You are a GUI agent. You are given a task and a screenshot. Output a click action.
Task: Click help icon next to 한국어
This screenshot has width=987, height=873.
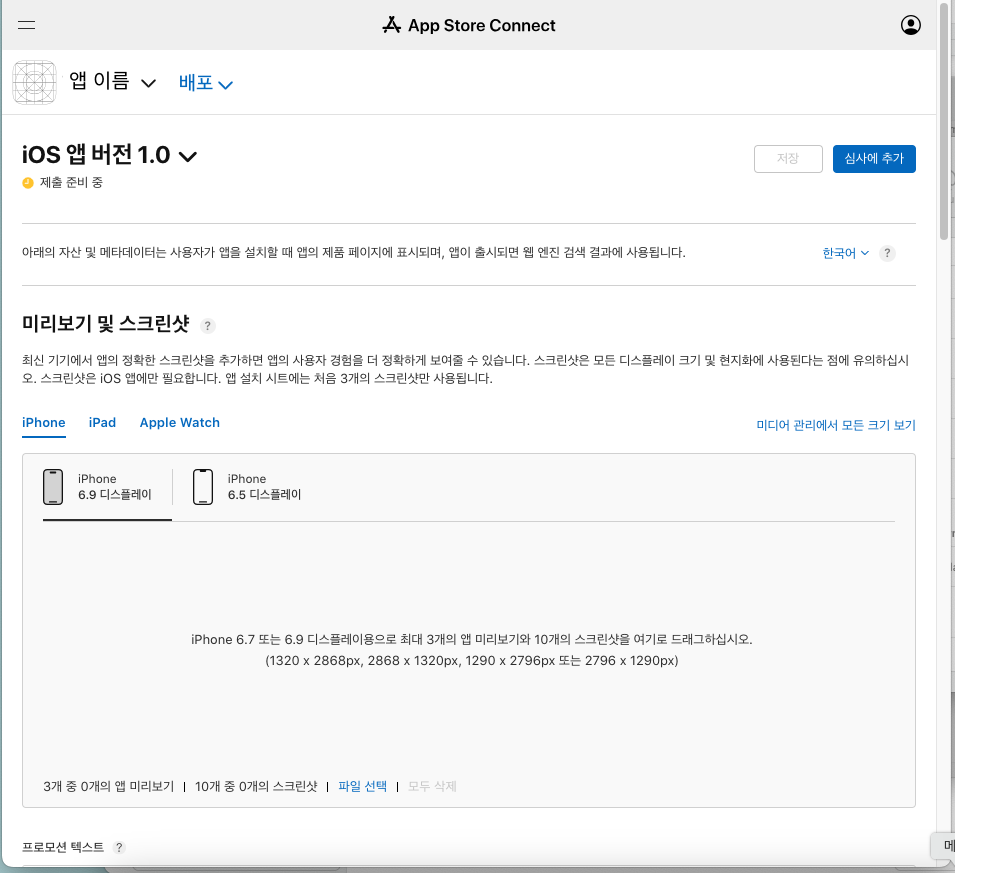coord(887,253)
